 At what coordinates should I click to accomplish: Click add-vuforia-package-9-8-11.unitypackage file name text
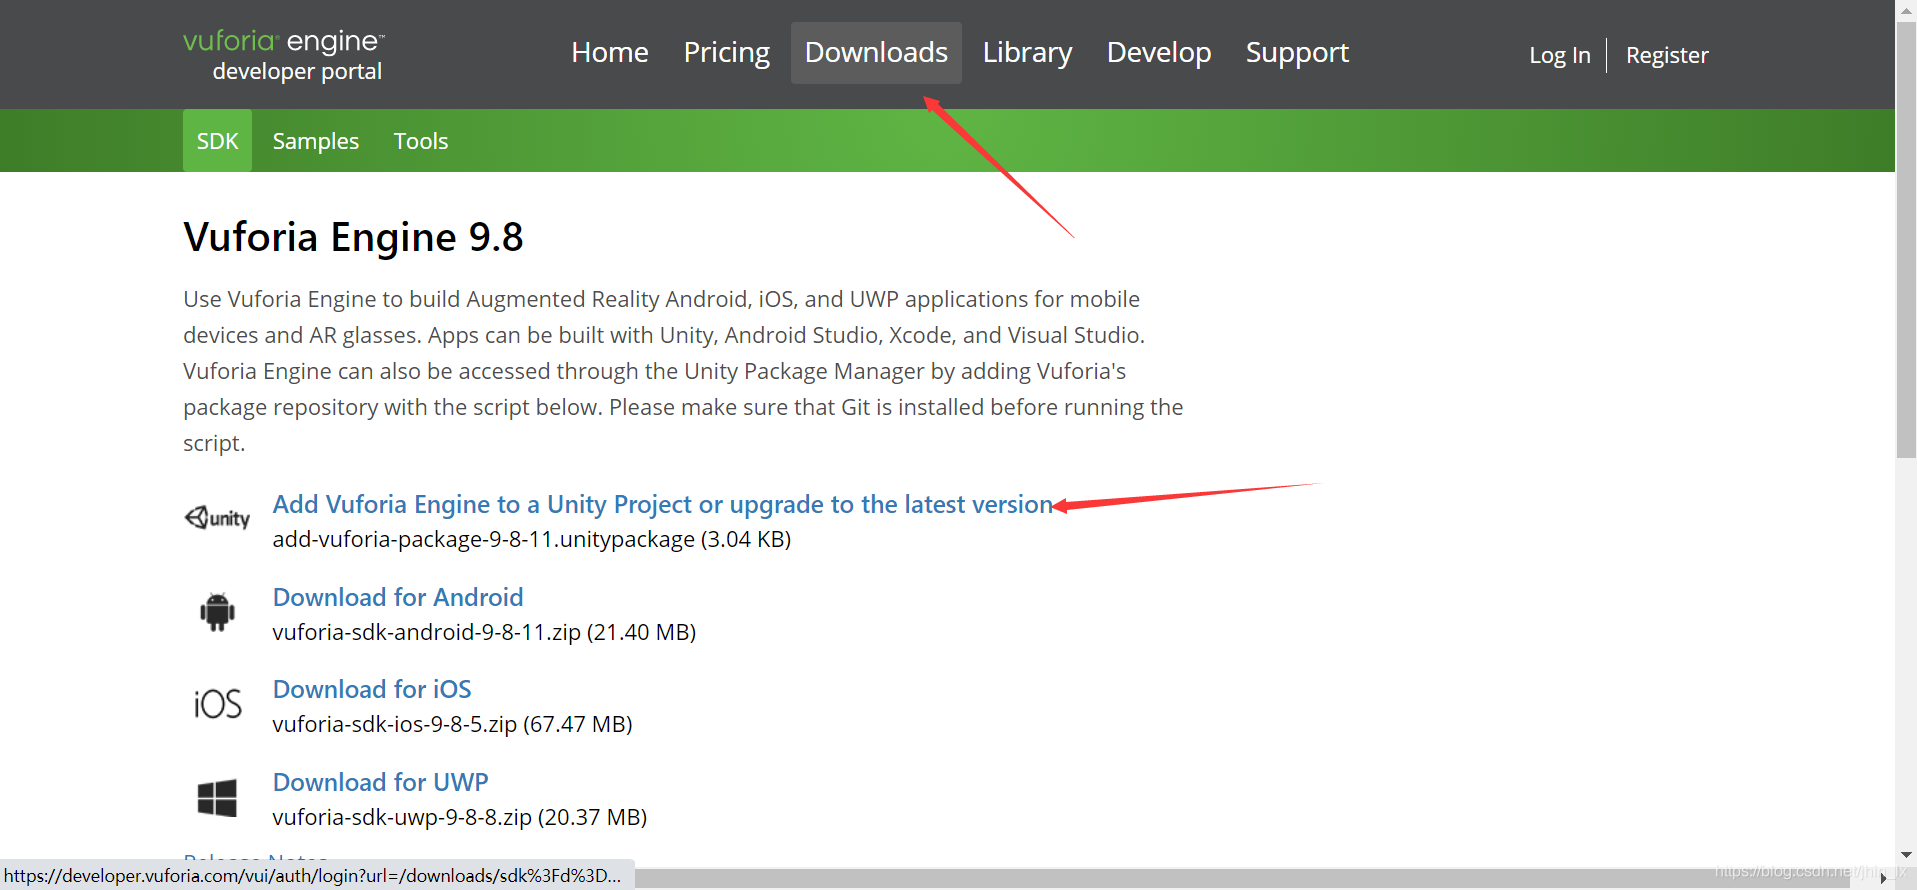[484, 540]
